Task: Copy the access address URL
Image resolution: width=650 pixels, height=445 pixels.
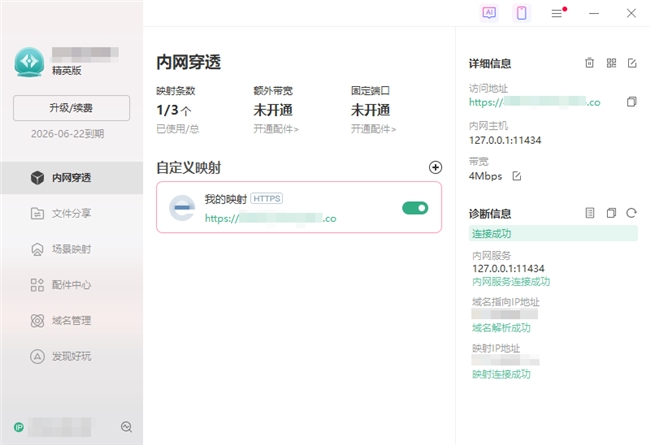Action: 631,102
